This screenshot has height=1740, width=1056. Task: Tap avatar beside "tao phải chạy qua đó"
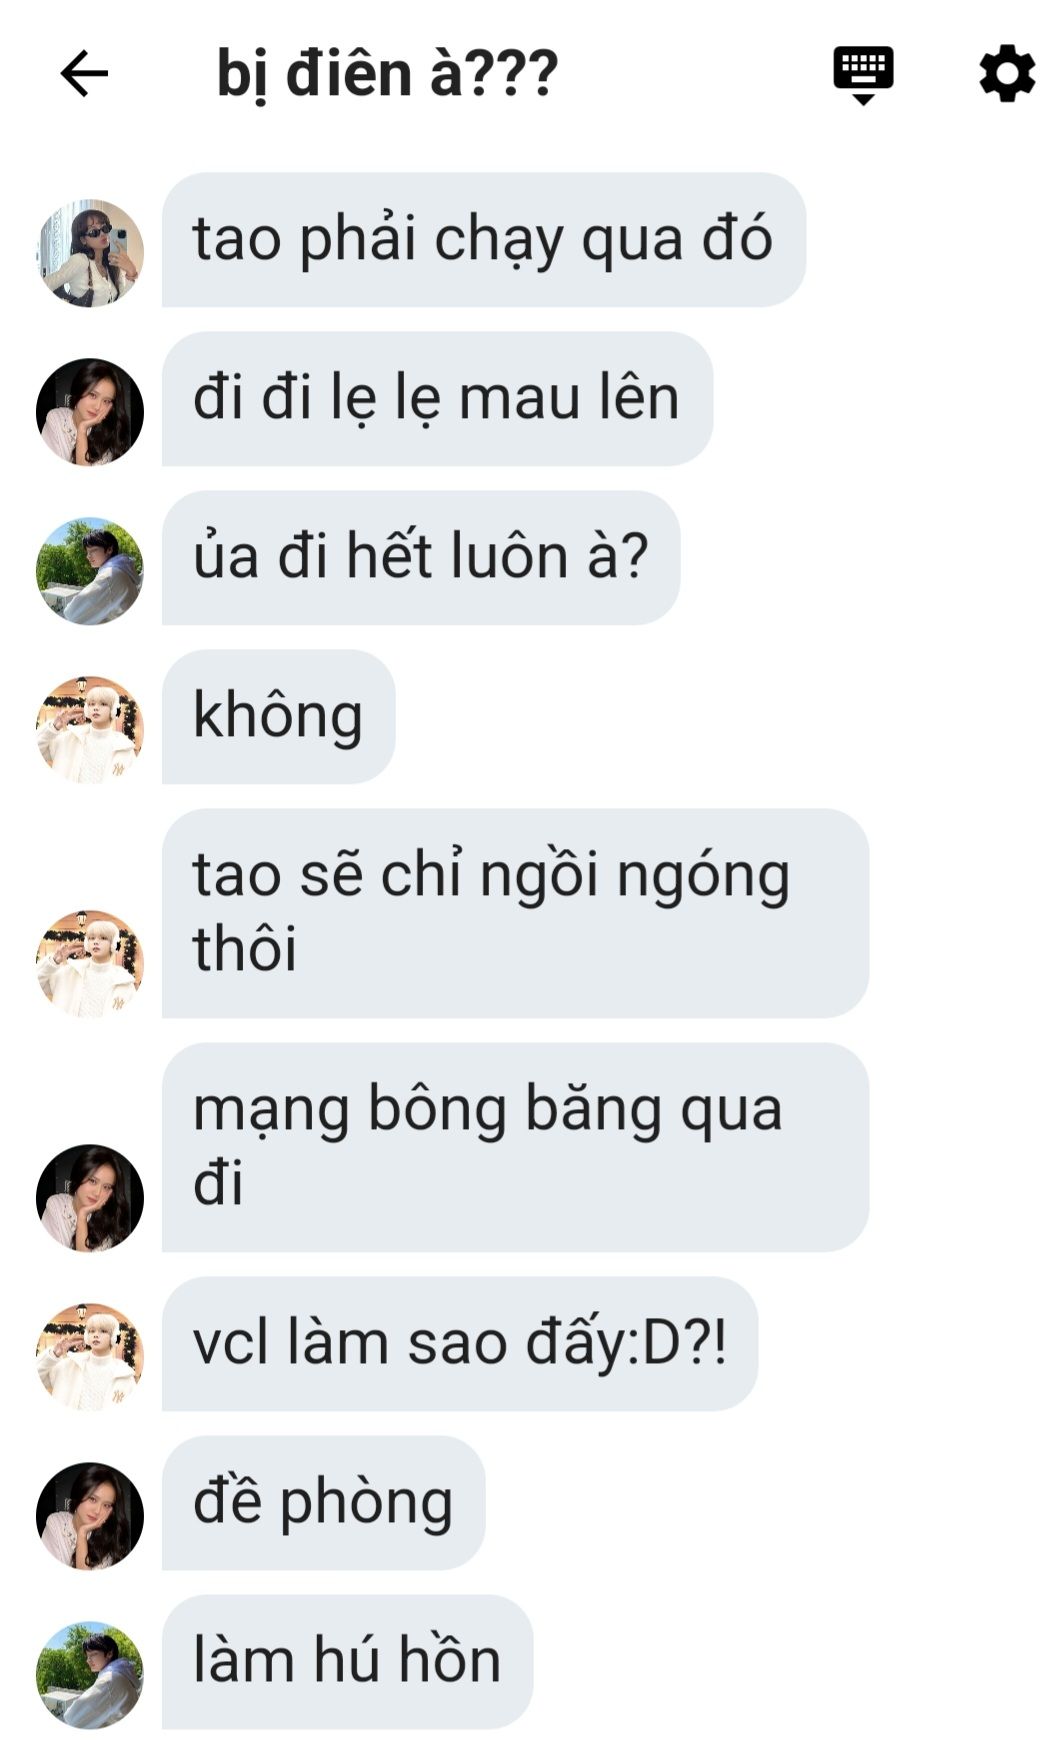(90, 253)
